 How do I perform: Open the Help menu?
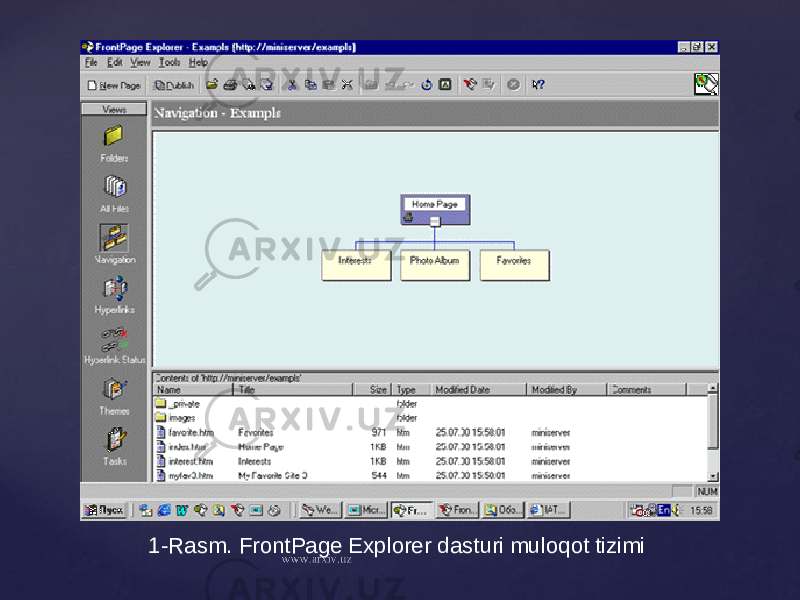[x=198, y=62]
